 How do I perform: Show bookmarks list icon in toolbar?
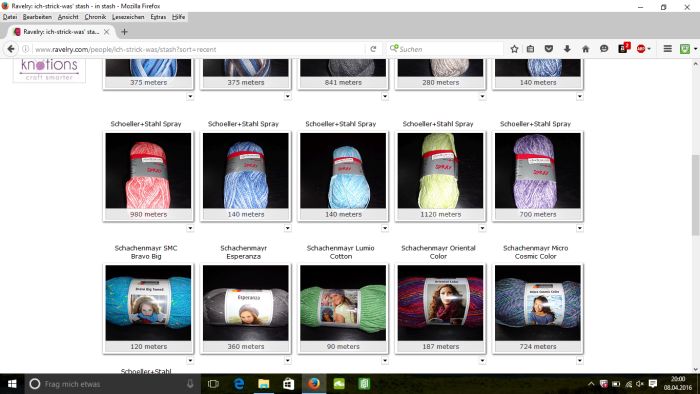pos(530,49)
